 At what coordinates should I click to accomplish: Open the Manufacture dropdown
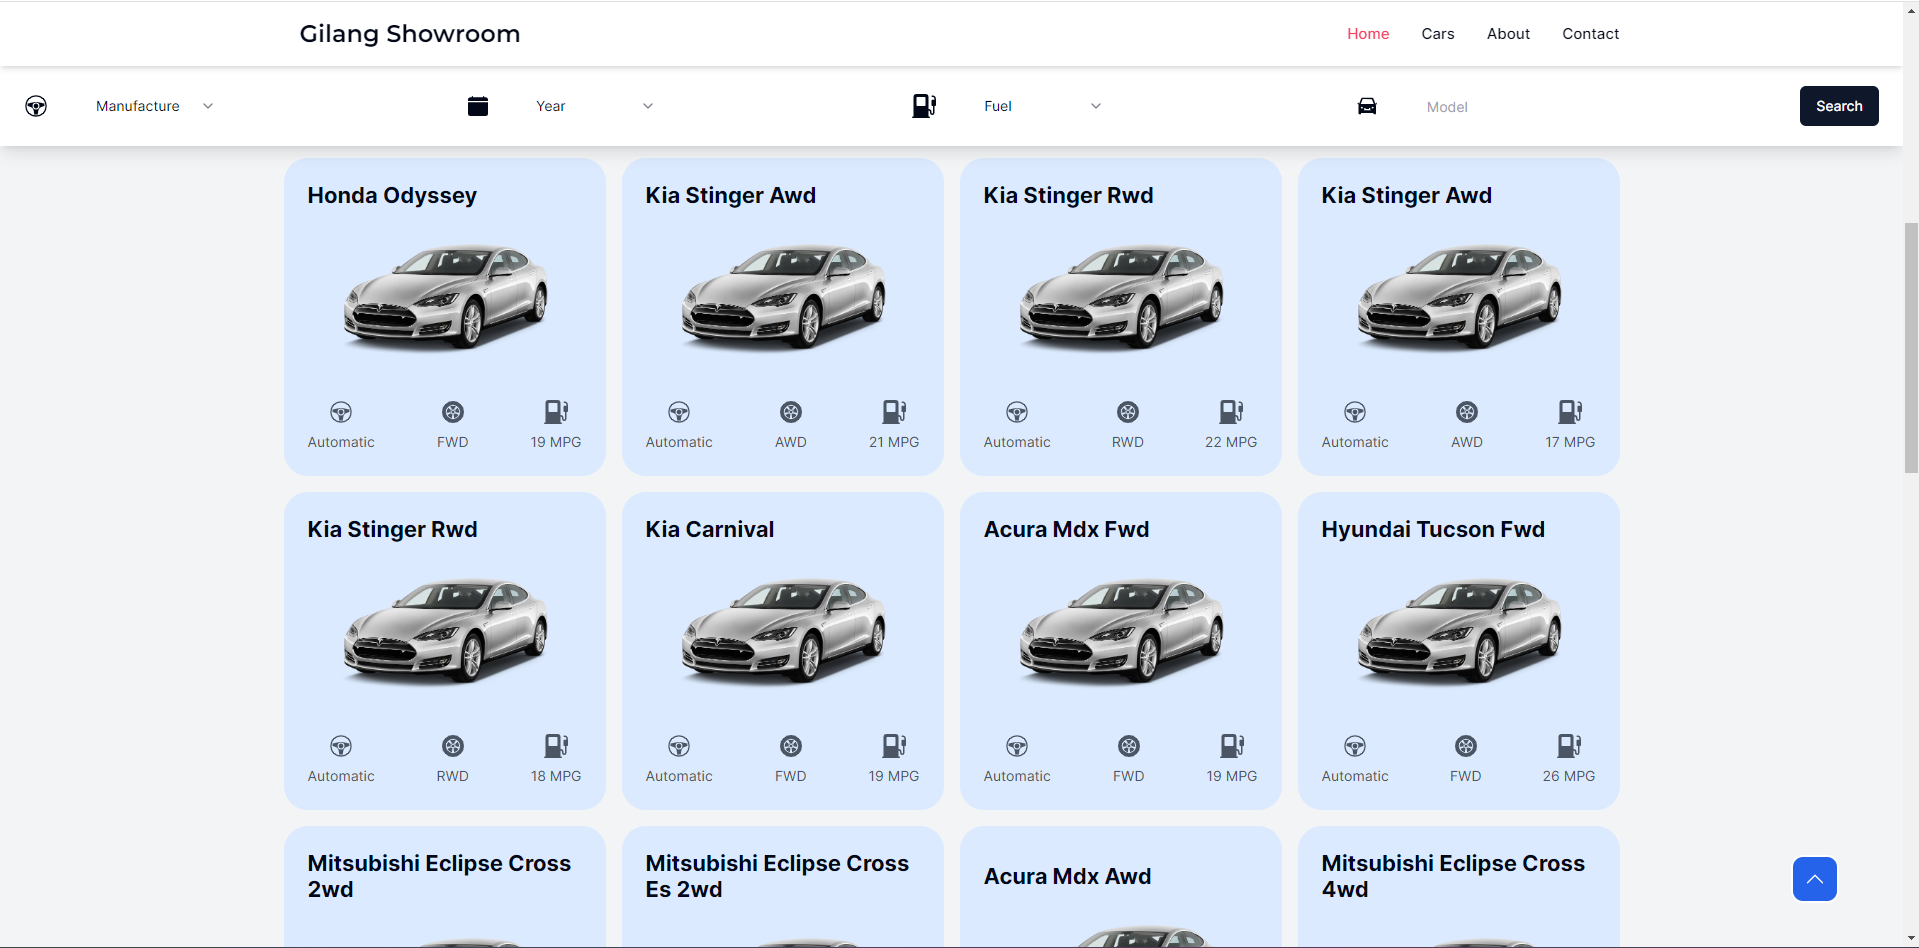(155, 106)
